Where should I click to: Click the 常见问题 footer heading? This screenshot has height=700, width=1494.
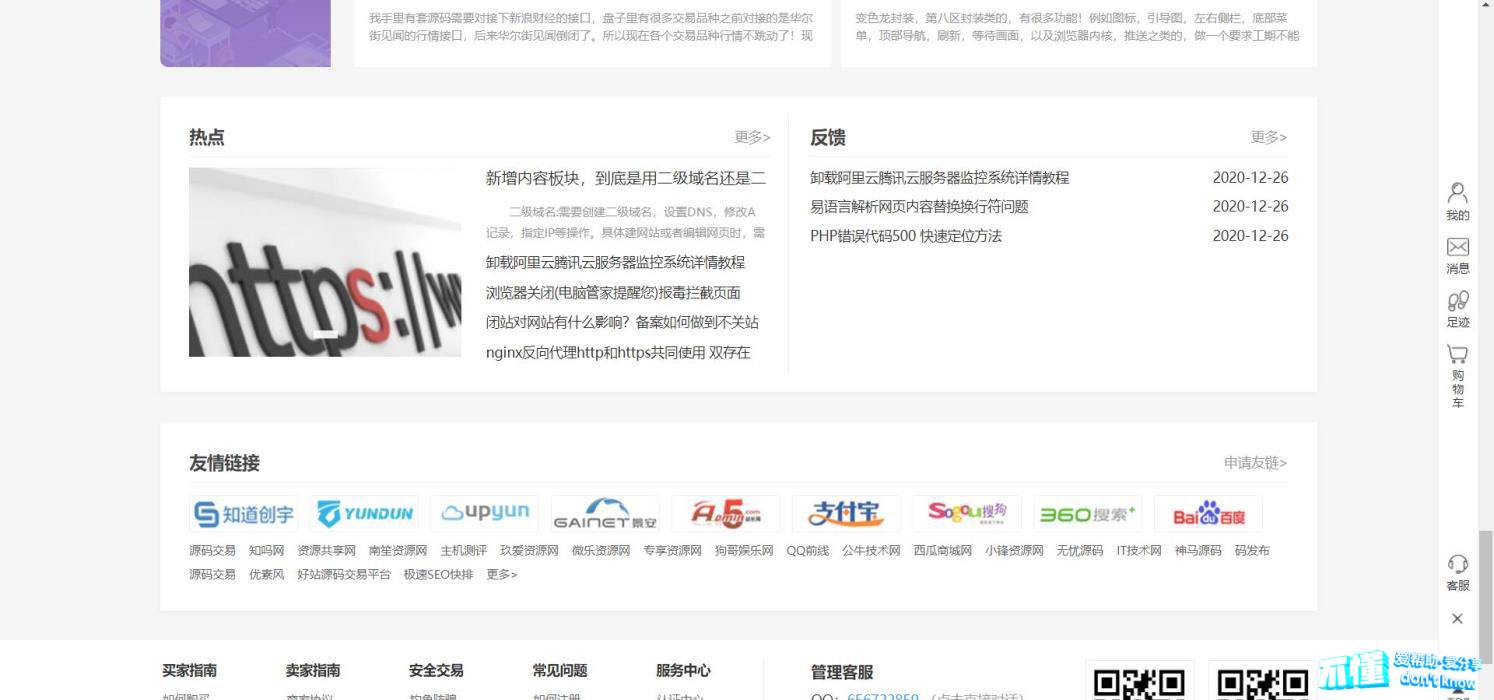(x=560, y=670)
